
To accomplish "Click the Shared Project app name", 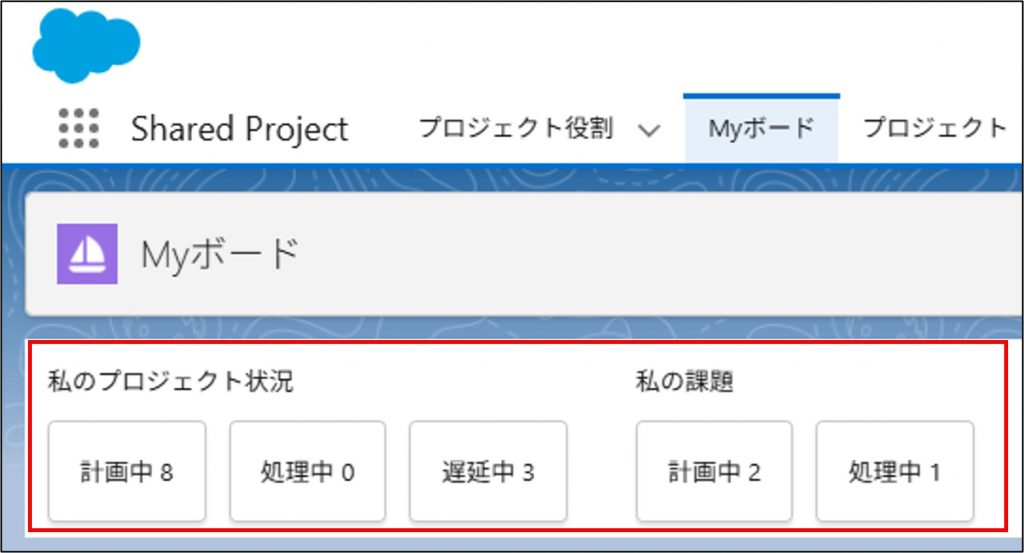I will pyautogui.click(x=239, y=129).
